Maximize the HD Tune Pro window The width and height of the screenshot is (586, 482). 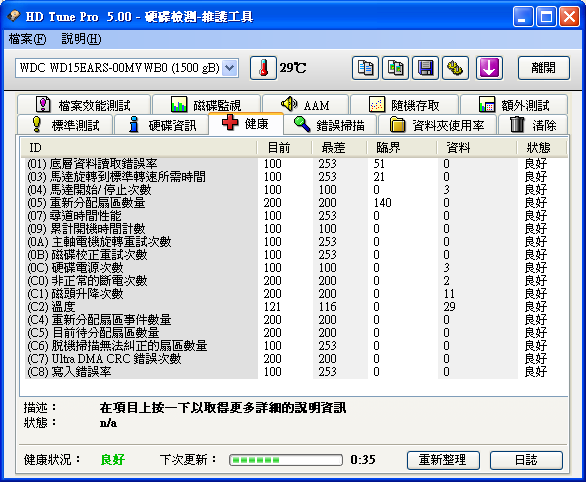coord(546,16)
